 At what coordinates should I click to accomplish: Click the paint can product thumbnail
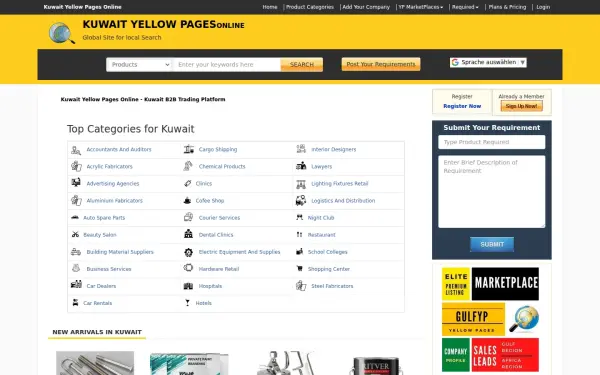coord(375,365)
